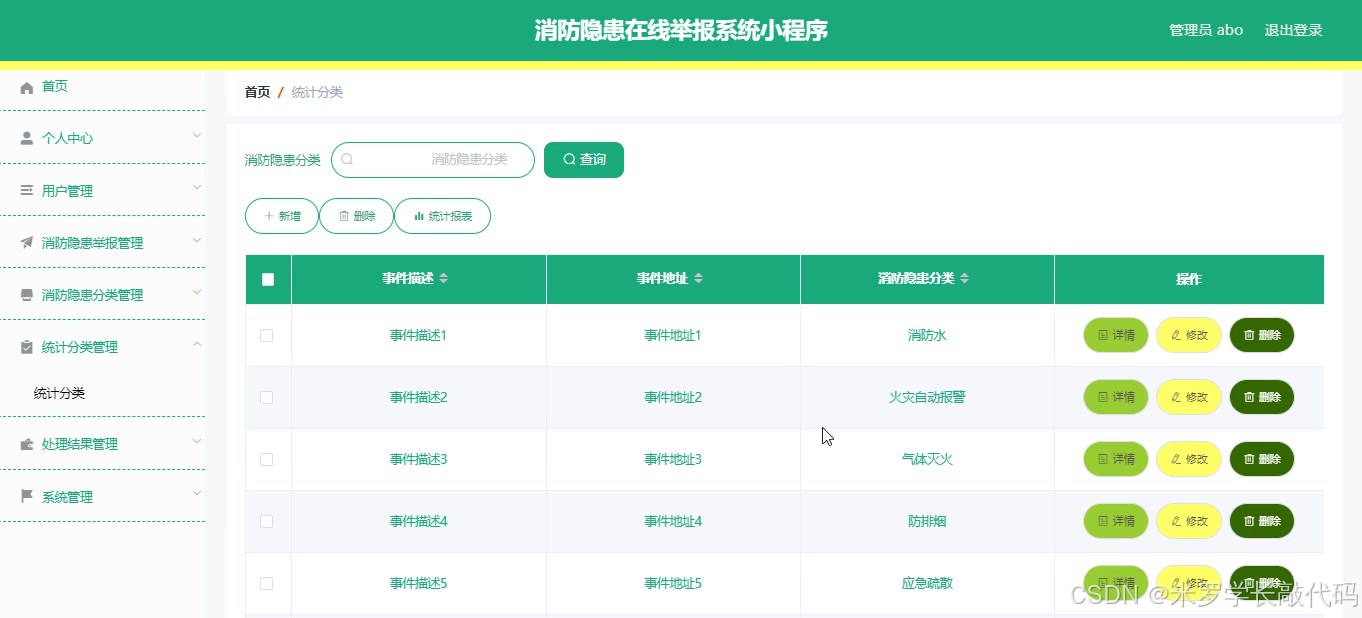Click inside the 消防隐患分类 search input
This screenshot has height=618, width=1362.
click(x=440, y=159)
